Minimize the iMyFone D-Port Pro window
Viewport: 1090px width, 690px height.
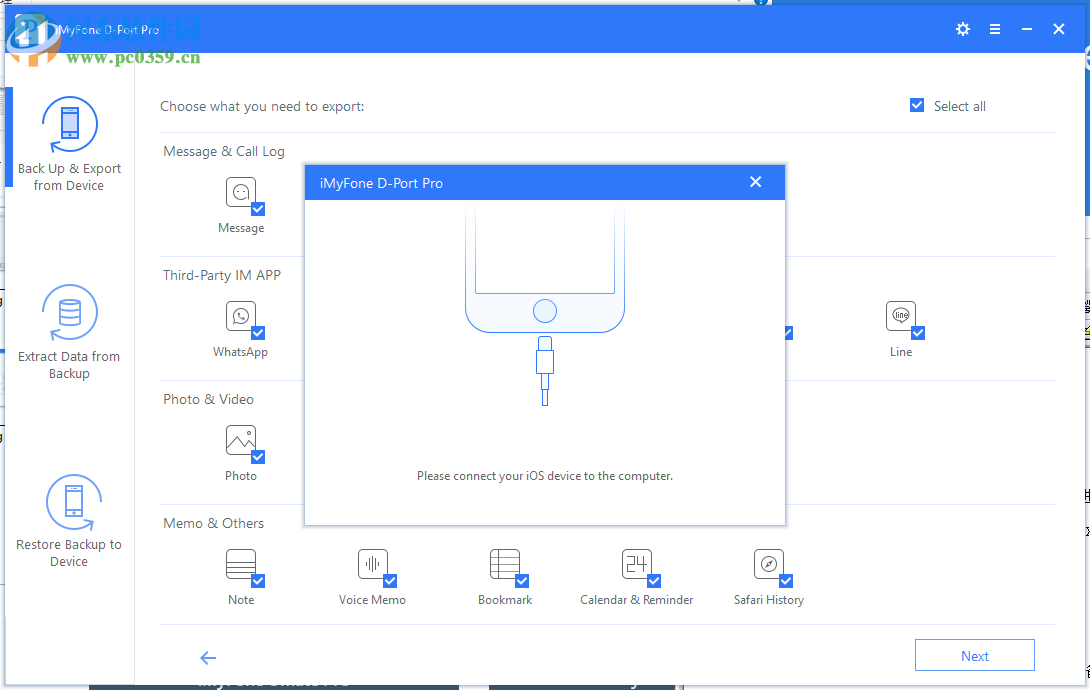click(1027, 29)
